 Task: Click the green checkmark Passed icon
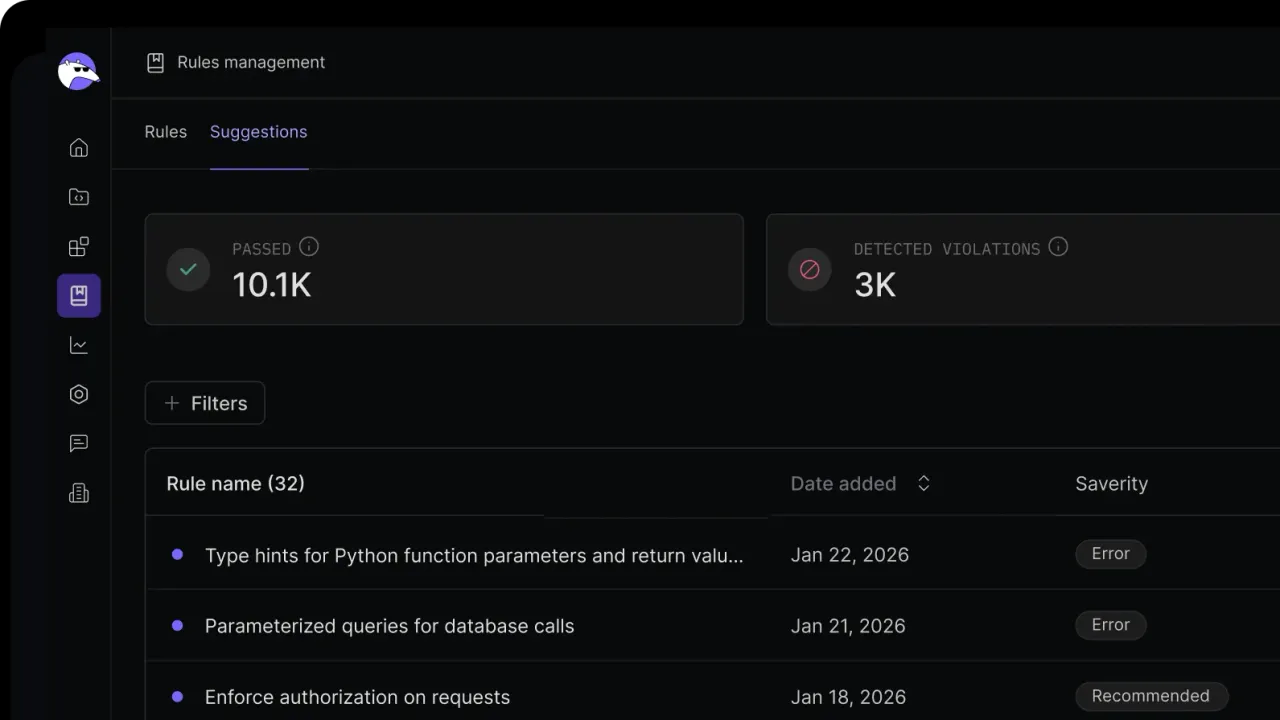[188, 269]
